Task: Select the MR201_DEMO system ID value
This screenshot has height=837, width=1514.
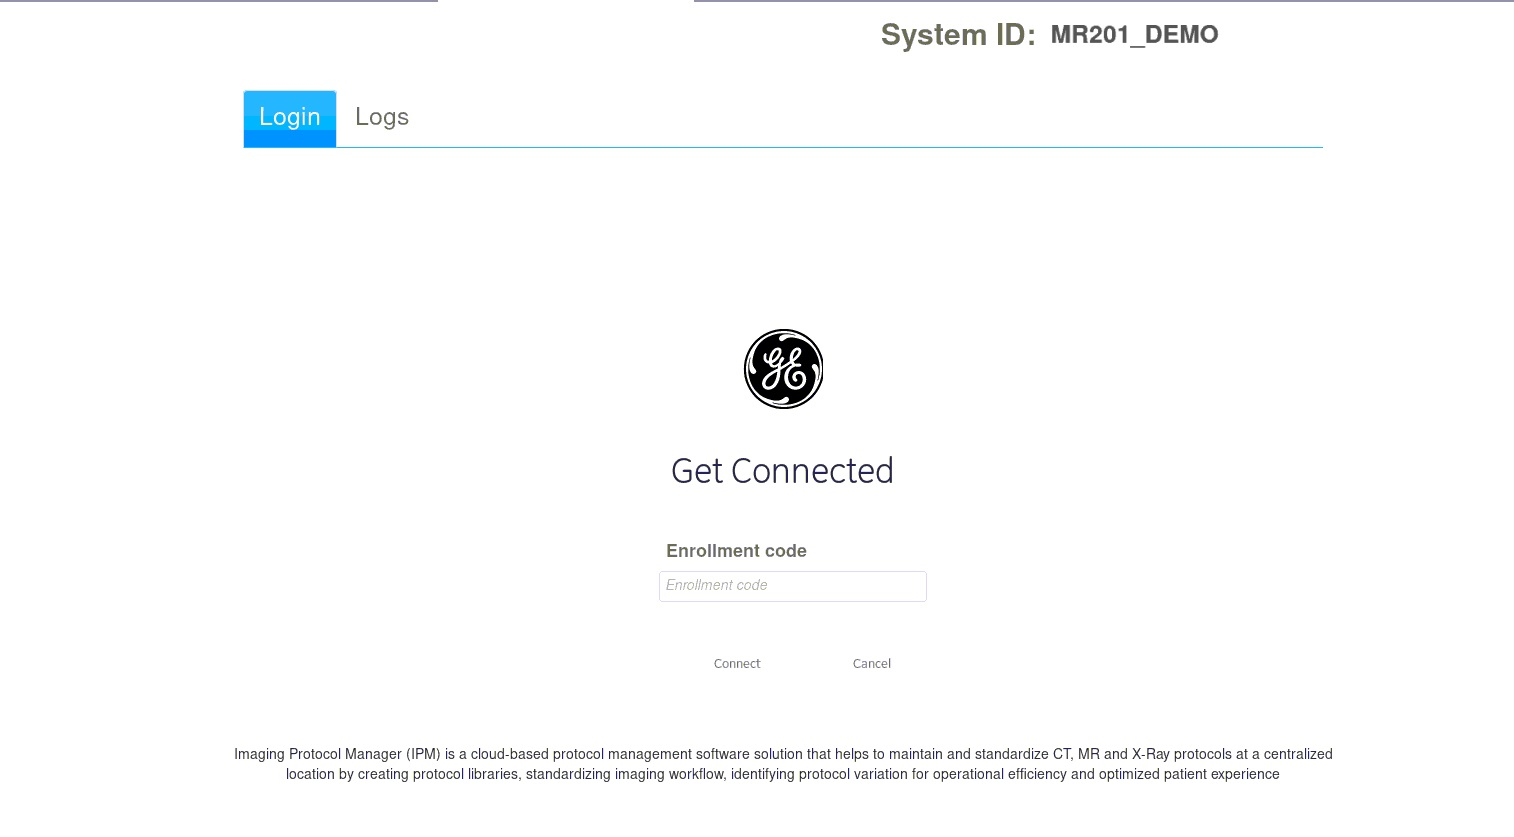Action: [1134, 35]
